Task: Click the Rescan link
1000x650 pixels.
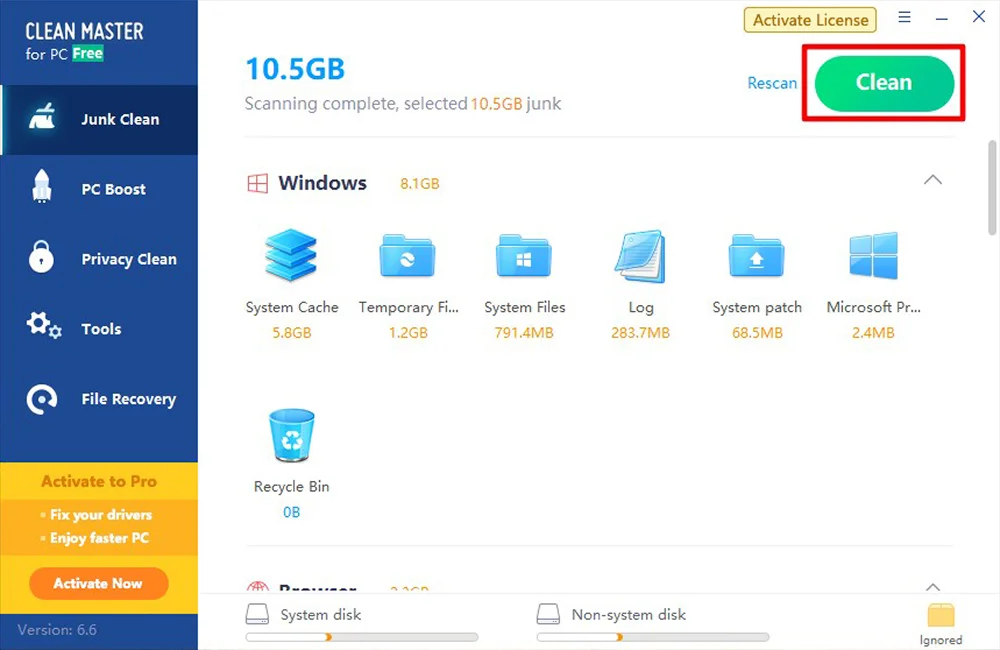Action: pos(772,83)
